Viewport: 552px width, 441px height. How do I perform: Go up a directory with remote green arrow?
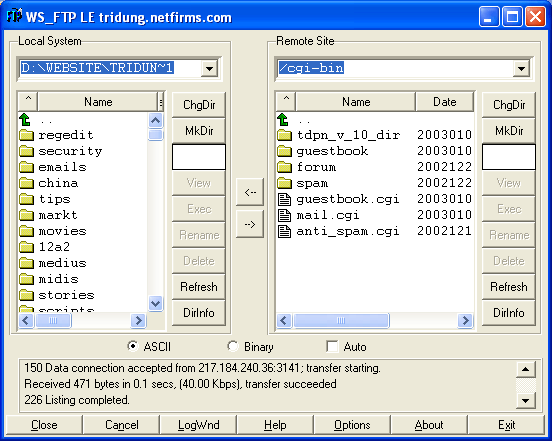[283, 120]
